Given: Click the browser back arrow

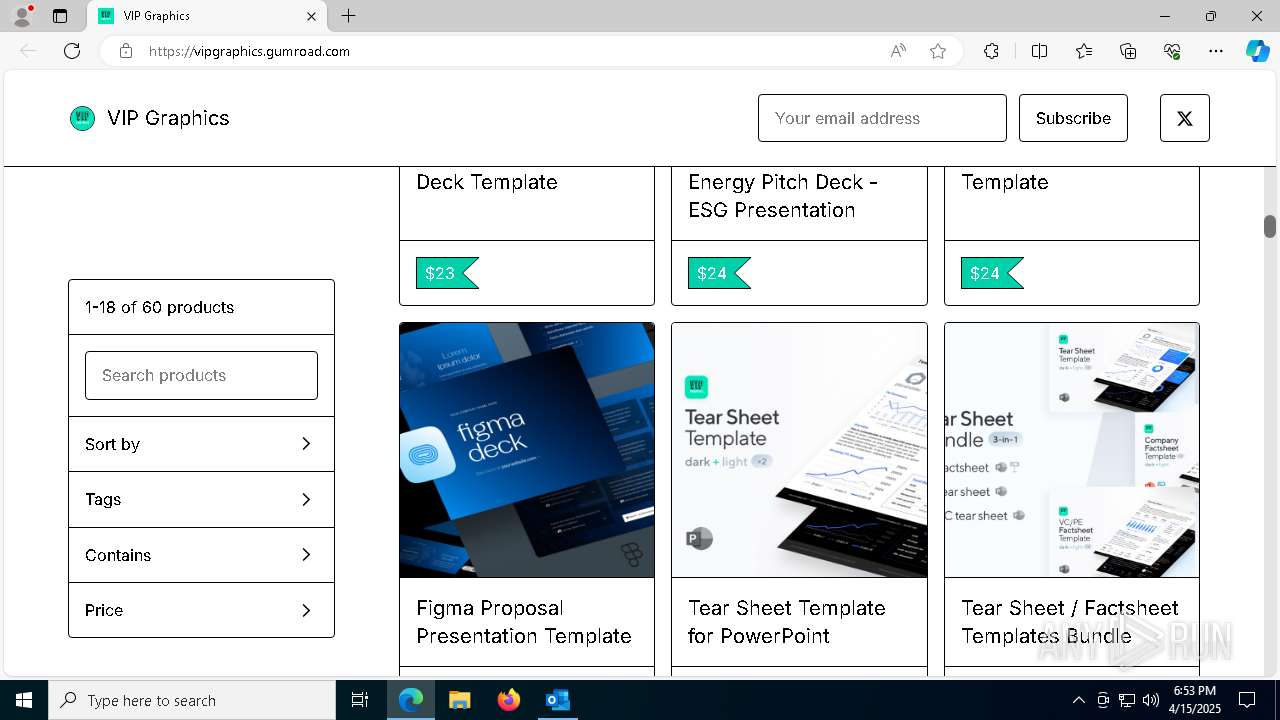Looking at the screenshot, I should [x=28, y=51].
